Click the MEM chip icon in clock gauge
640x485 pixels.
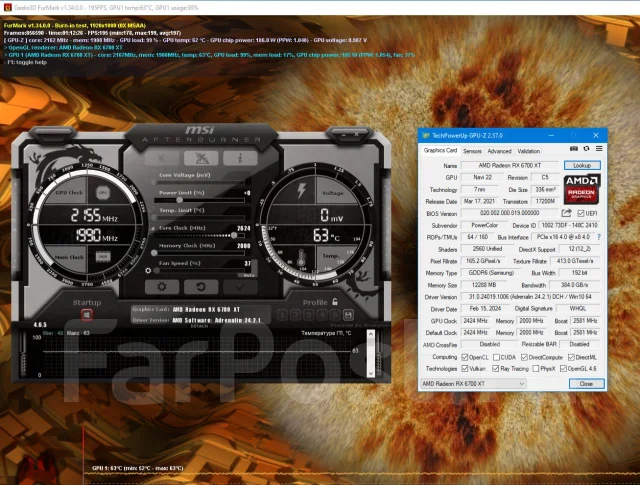tap(103, 256)
